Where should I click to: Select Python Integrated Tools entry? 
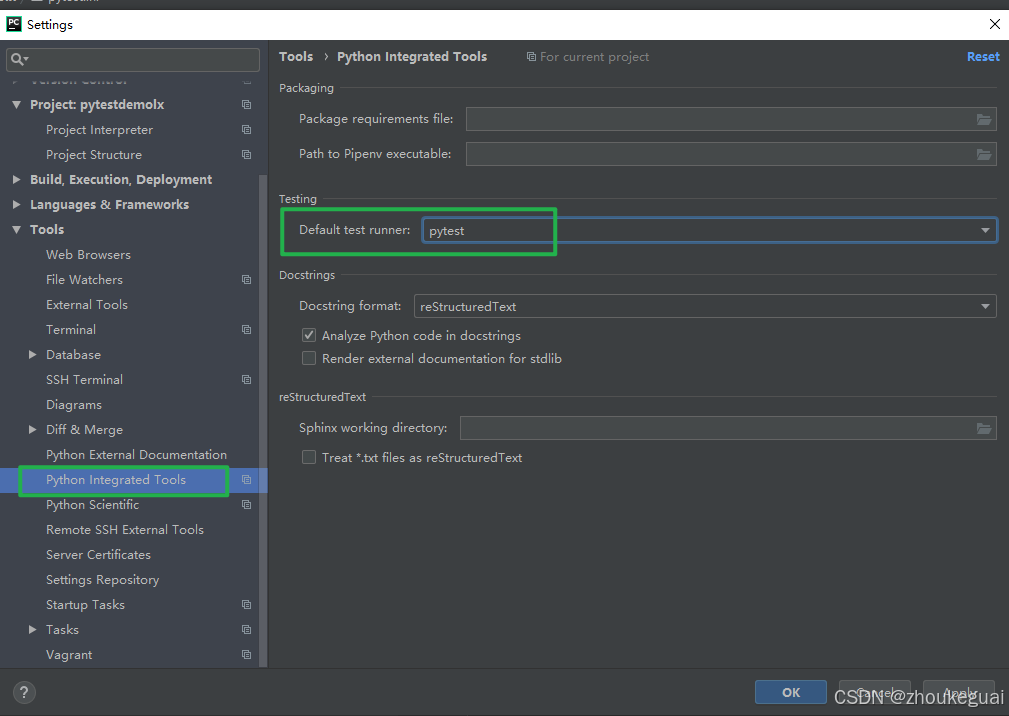coord(116,479)
